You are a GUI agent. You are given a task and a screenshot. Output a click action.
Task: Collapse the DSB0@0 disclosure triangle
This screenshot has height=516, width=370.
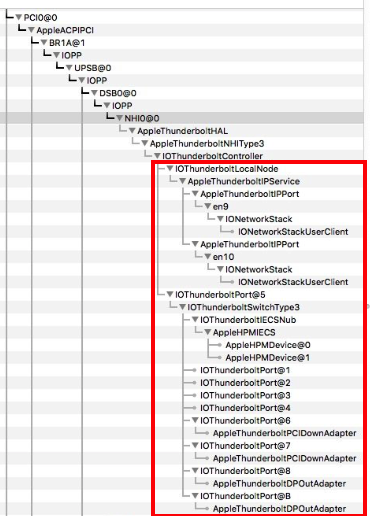(94, 93)
